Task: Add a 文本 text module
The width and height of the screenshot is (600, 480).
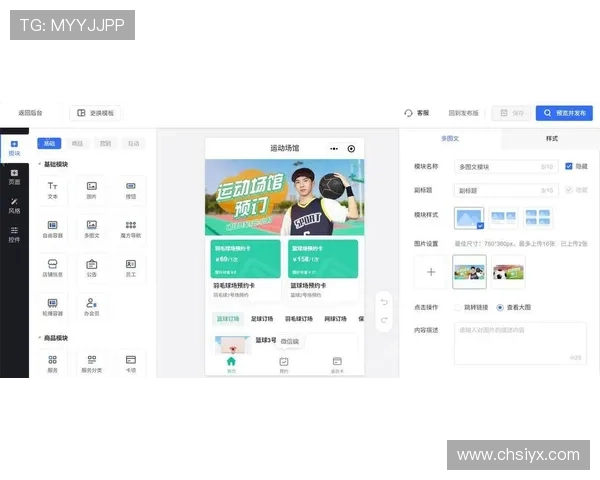Action: 52,190
